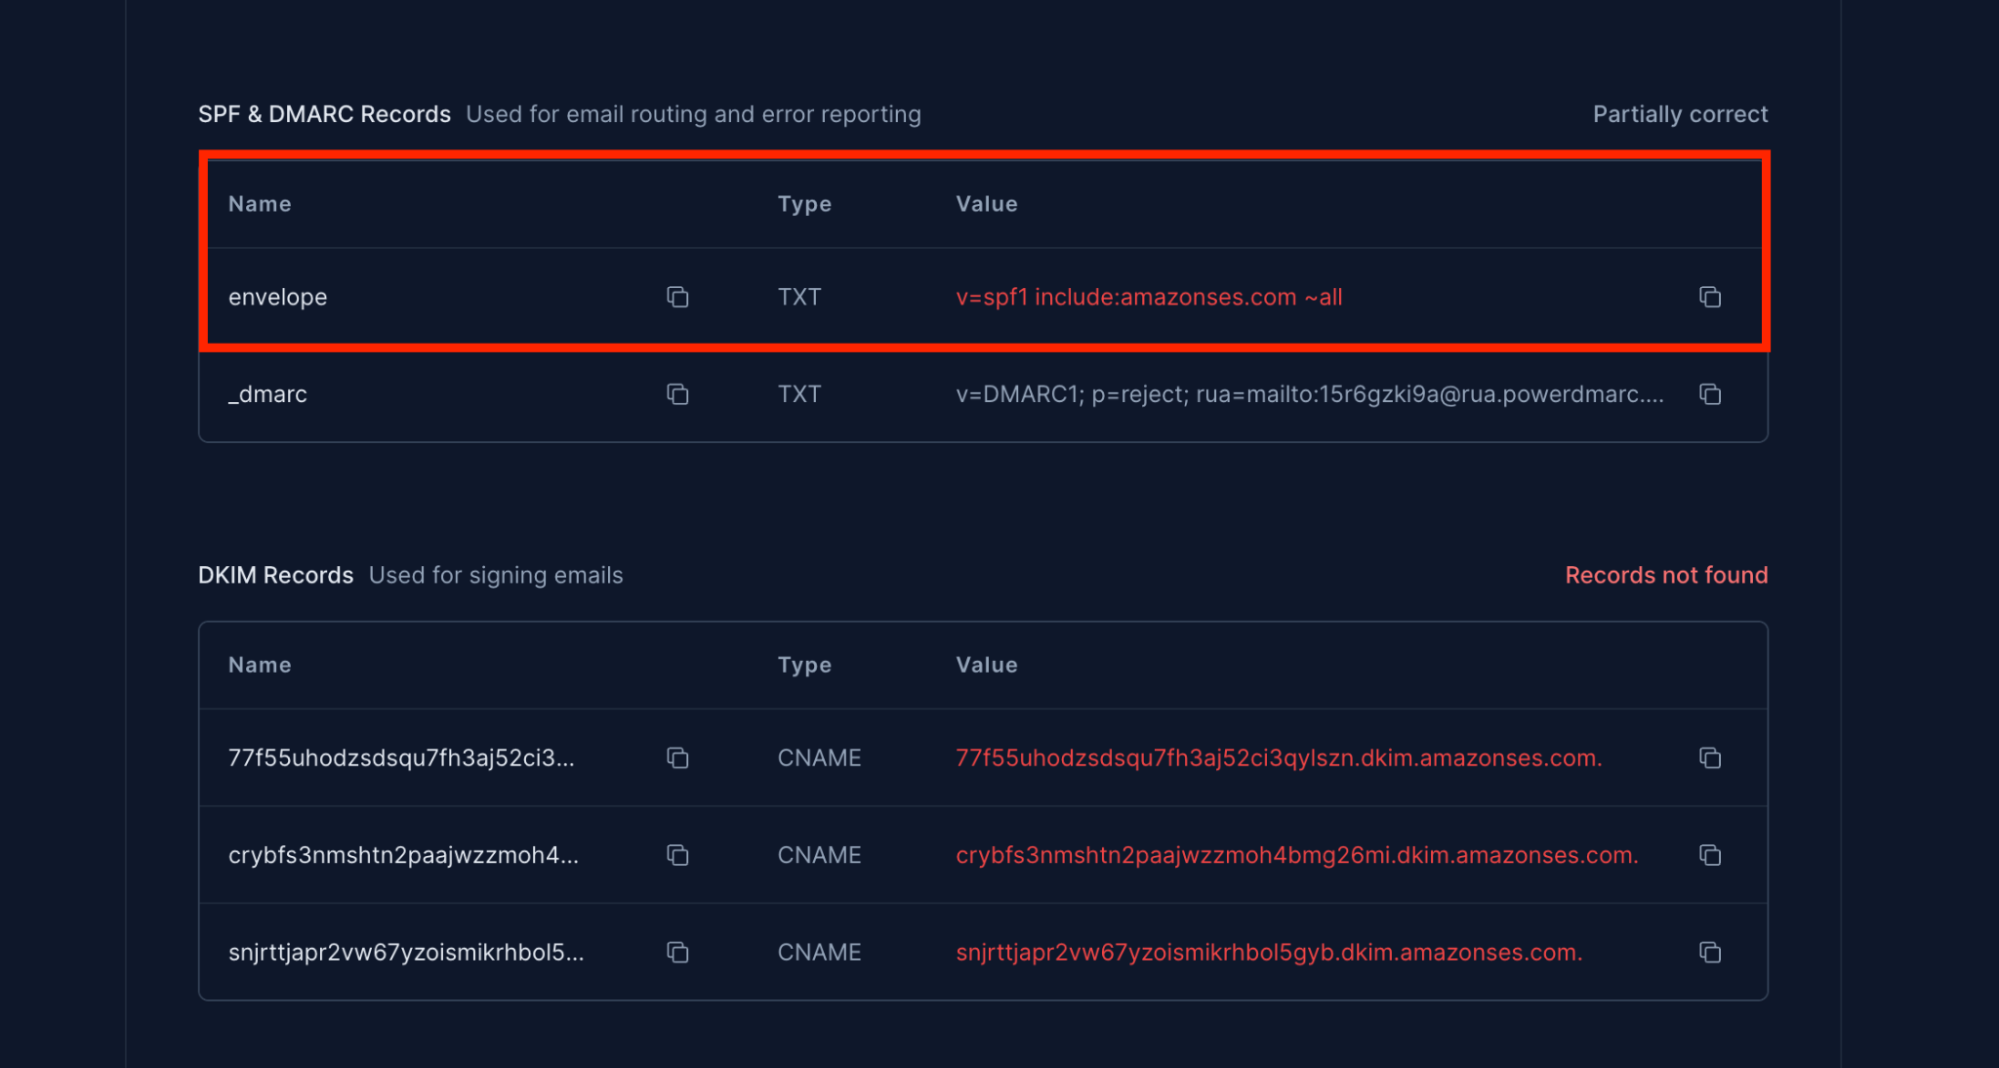The width and height of the screenshot is (1999, 1068).
Task: Click the crybfs3nmshtn2 dkim.amazonses.com value
Action: [x=1296, y=855]
